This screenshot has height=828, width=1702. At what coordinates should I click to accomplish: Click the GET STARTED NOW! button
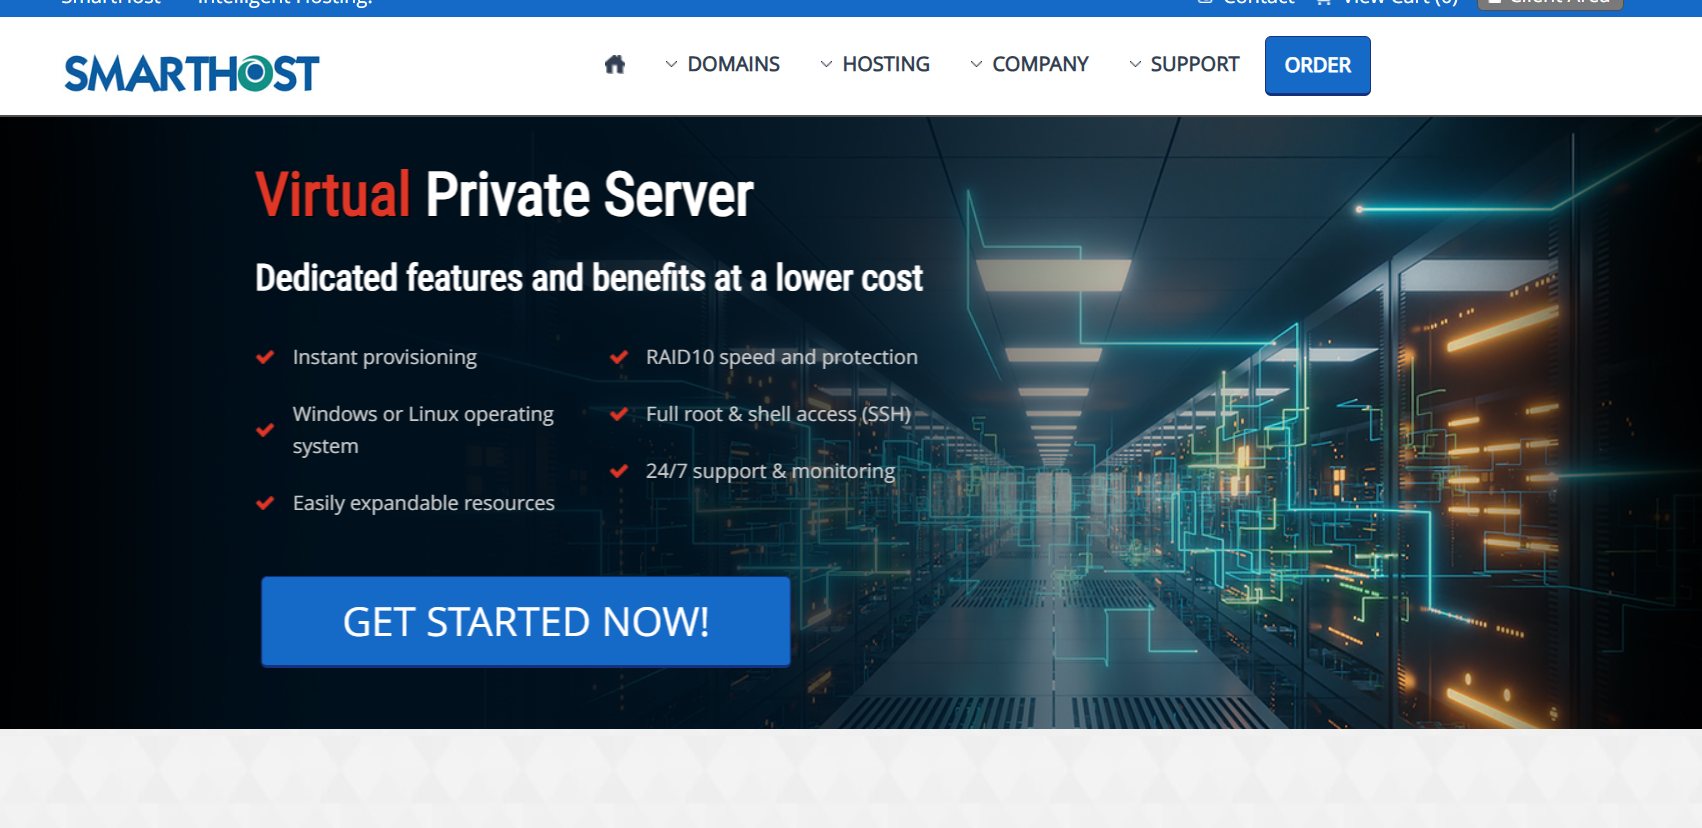[x=526, y=621]
